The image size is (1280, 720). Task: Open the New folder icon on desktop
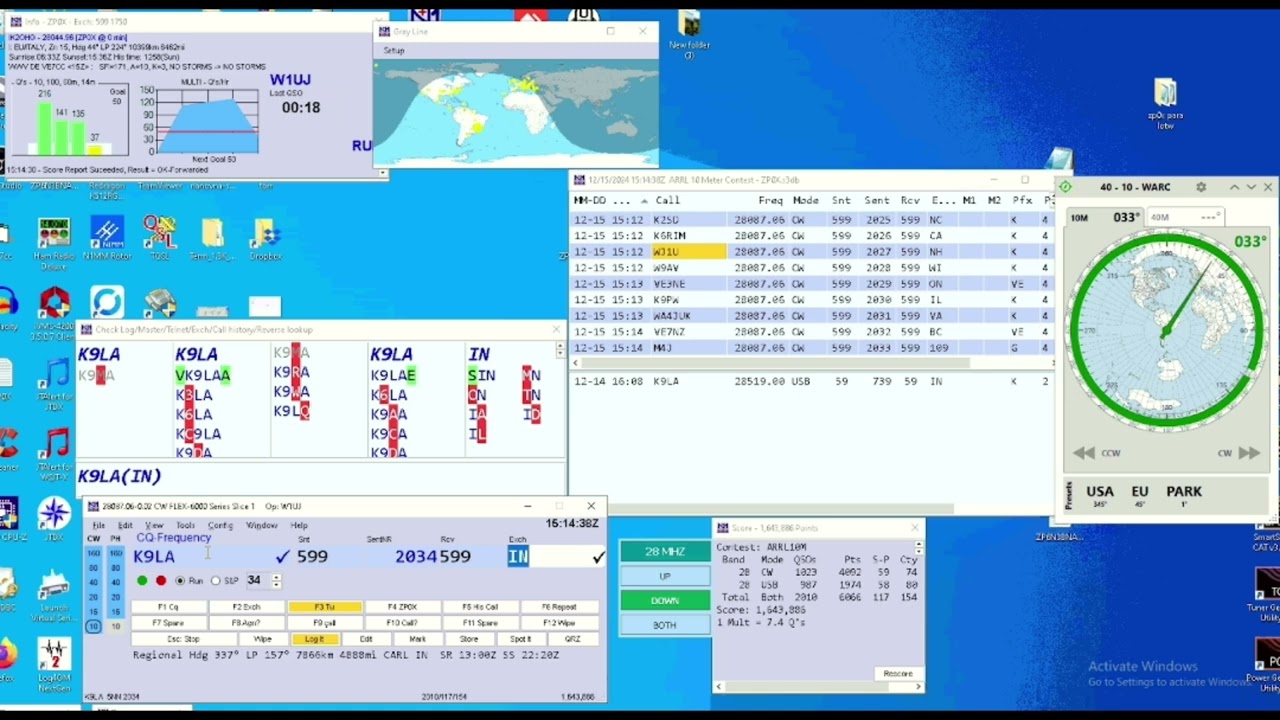pyautogui.click(x=689, y=35)
